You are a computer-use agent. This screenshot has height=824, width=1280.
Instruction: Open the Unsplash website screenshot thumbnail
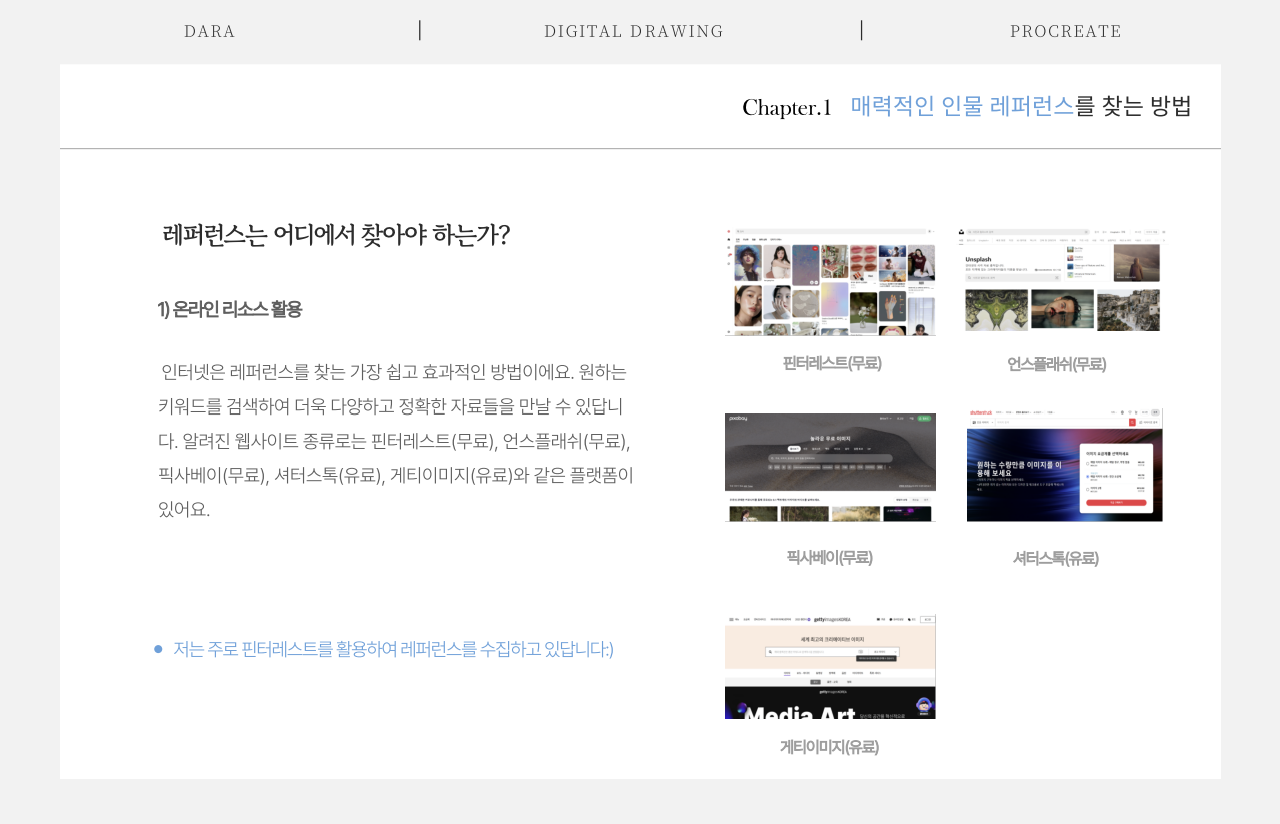[x=1062, y=280]
